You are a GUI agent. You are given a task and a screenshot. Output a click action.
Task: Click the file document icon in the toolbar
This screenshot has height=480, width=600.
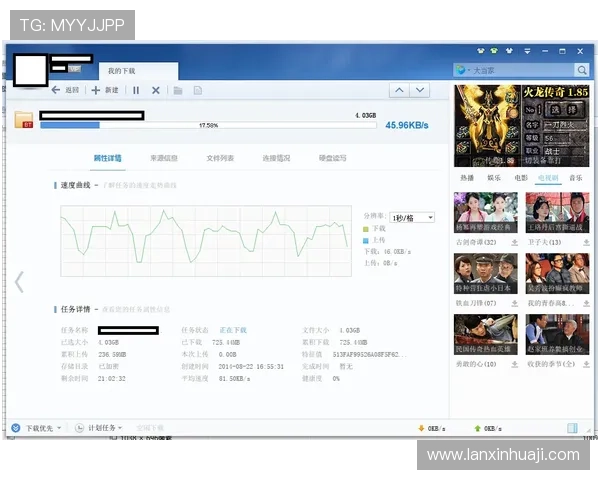click(198, 90)
